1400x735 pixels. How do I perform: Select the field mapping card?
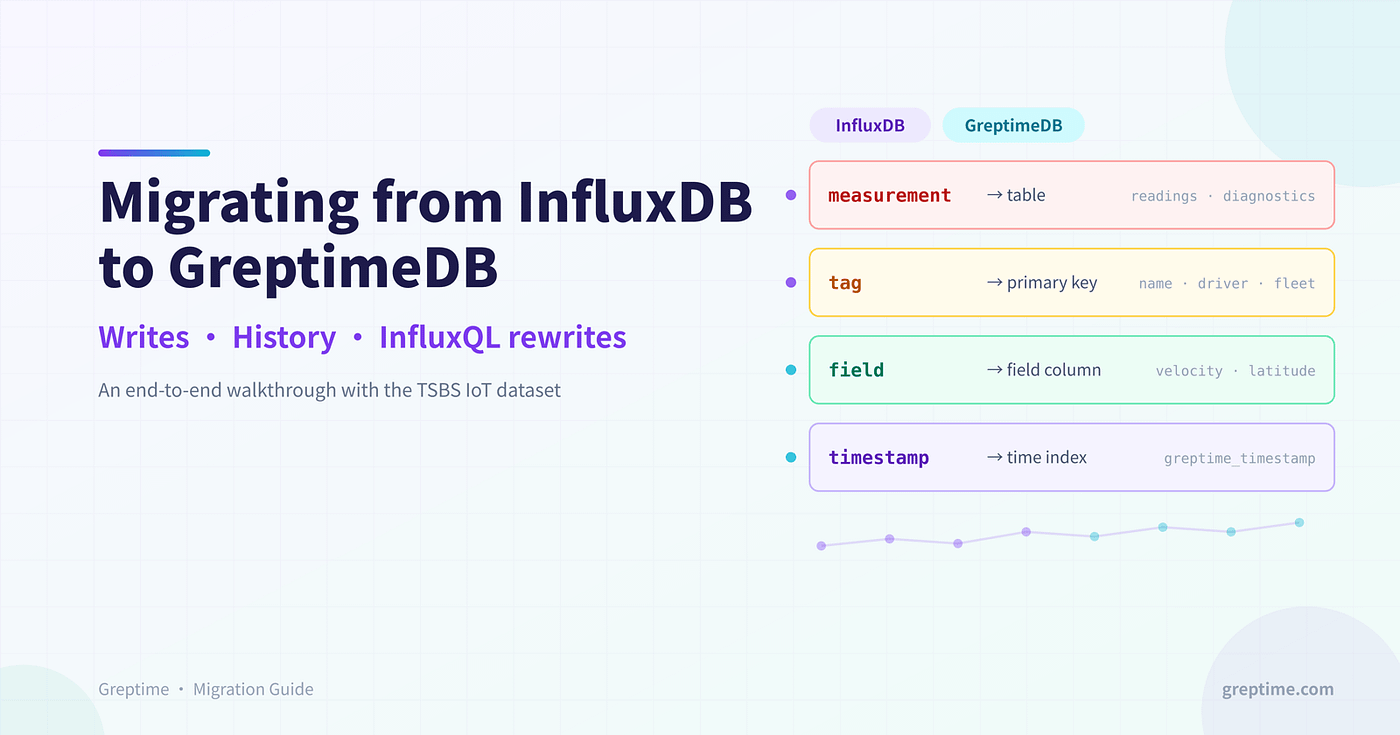point(1072,370)
